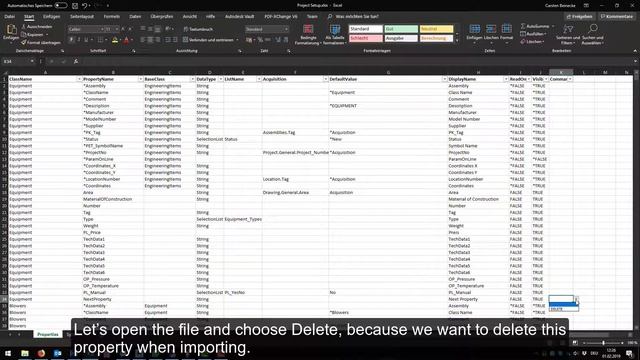Viewport: 640px width, 360px height.
Task: Open the Datei menu
Action: 9,17
